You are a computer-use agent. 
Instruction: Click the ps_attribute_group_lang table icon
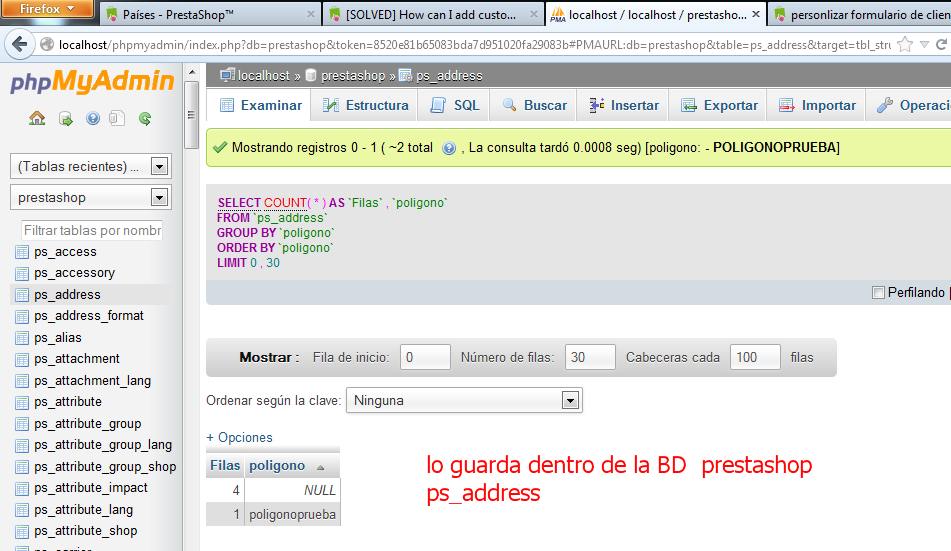[x=22, y=445]
